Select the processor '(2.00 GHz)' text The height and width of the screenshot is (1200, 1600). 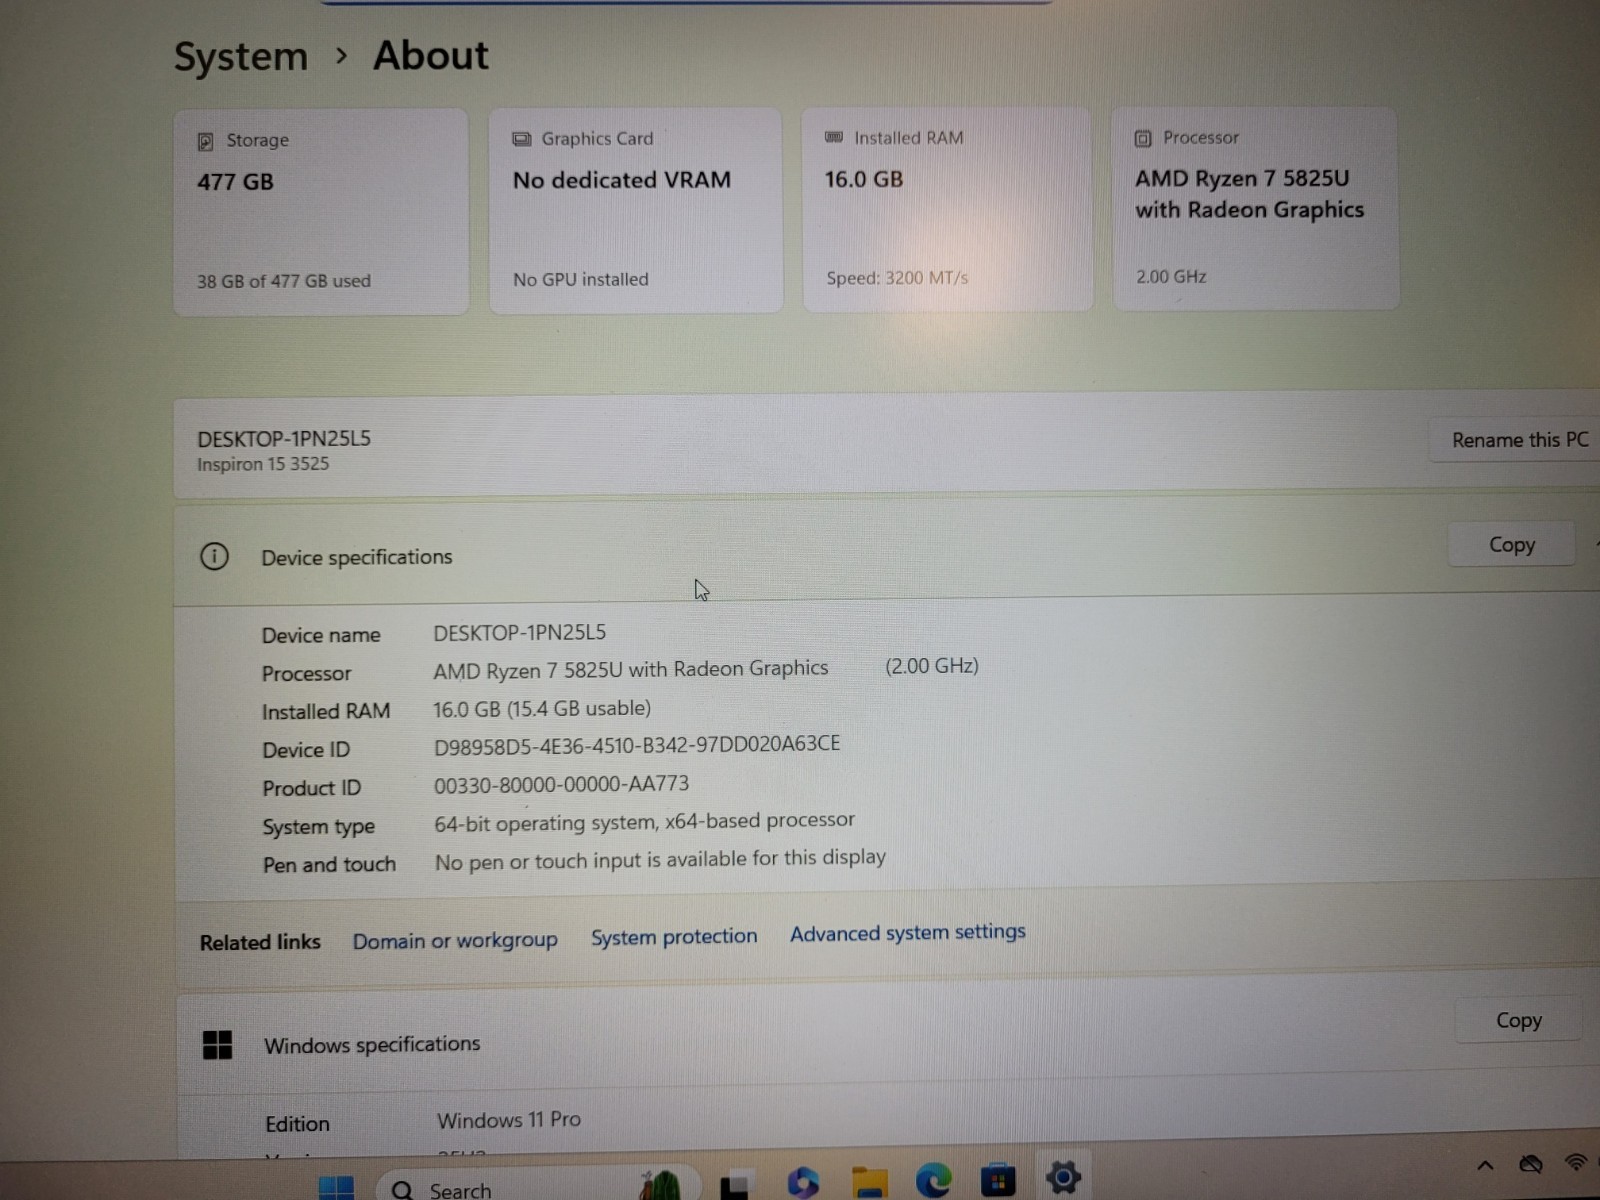[x=932, y=666]
